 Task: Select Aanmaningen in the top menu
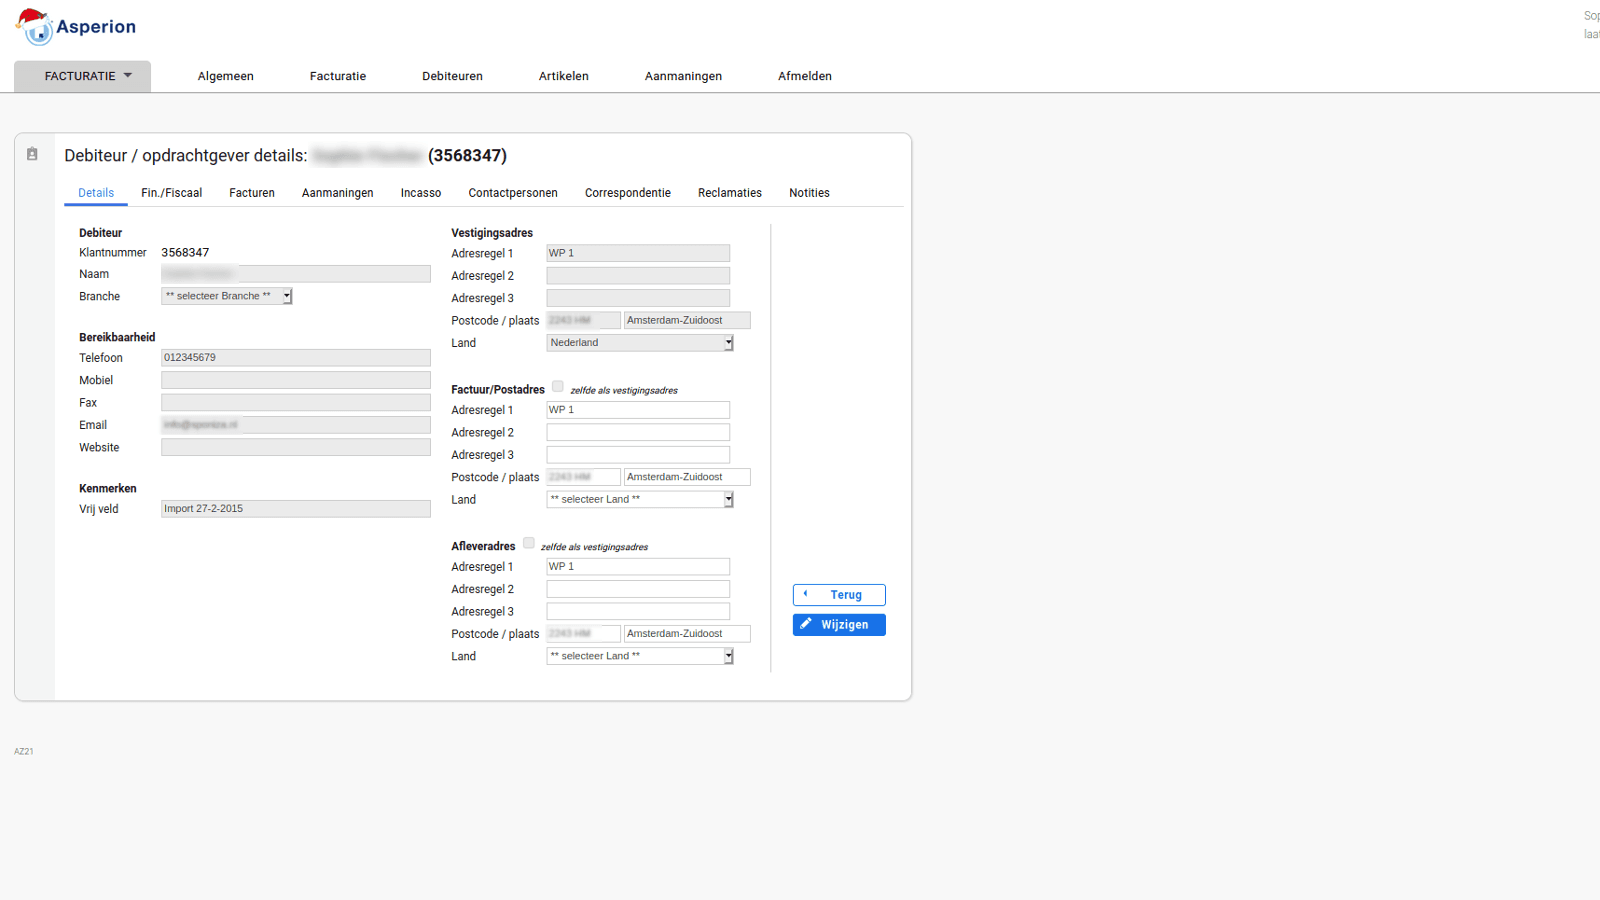pos(683,76)
